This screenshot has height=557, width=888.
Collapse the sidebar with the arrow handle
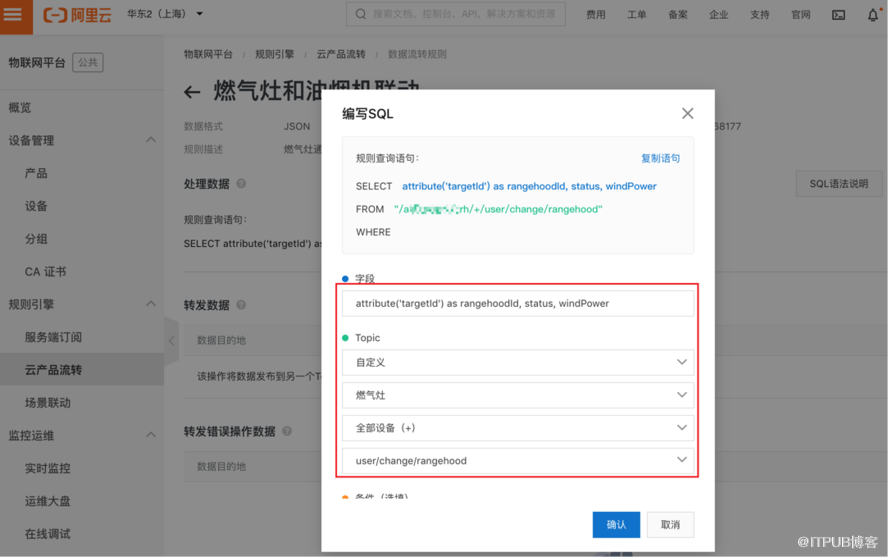point(172,341)
